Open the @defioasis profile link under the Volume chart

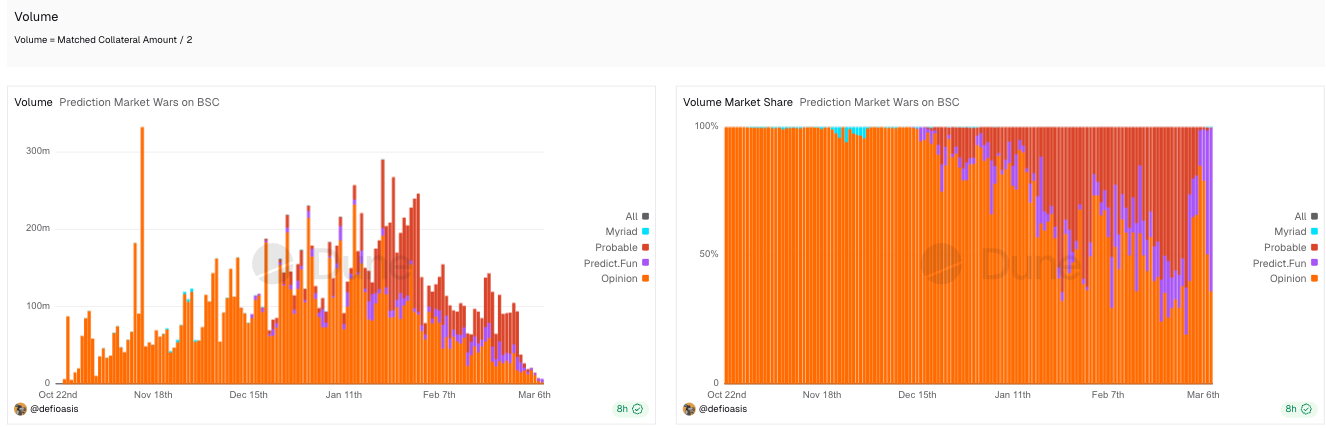pyautogui.click(x=55, y=409)
